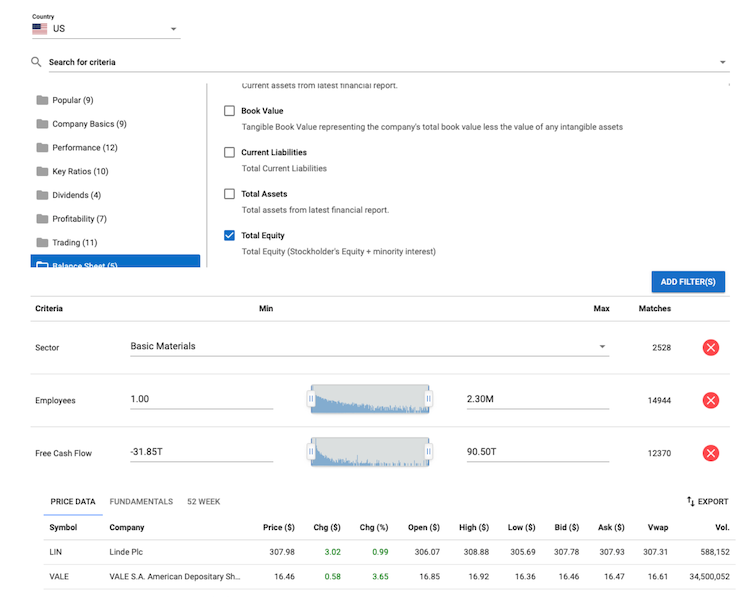Image resolution: width=750 pixels, height=597 pixels.
Task: Uncheck the Total Equity checkbox
Action: coord(230,235)
